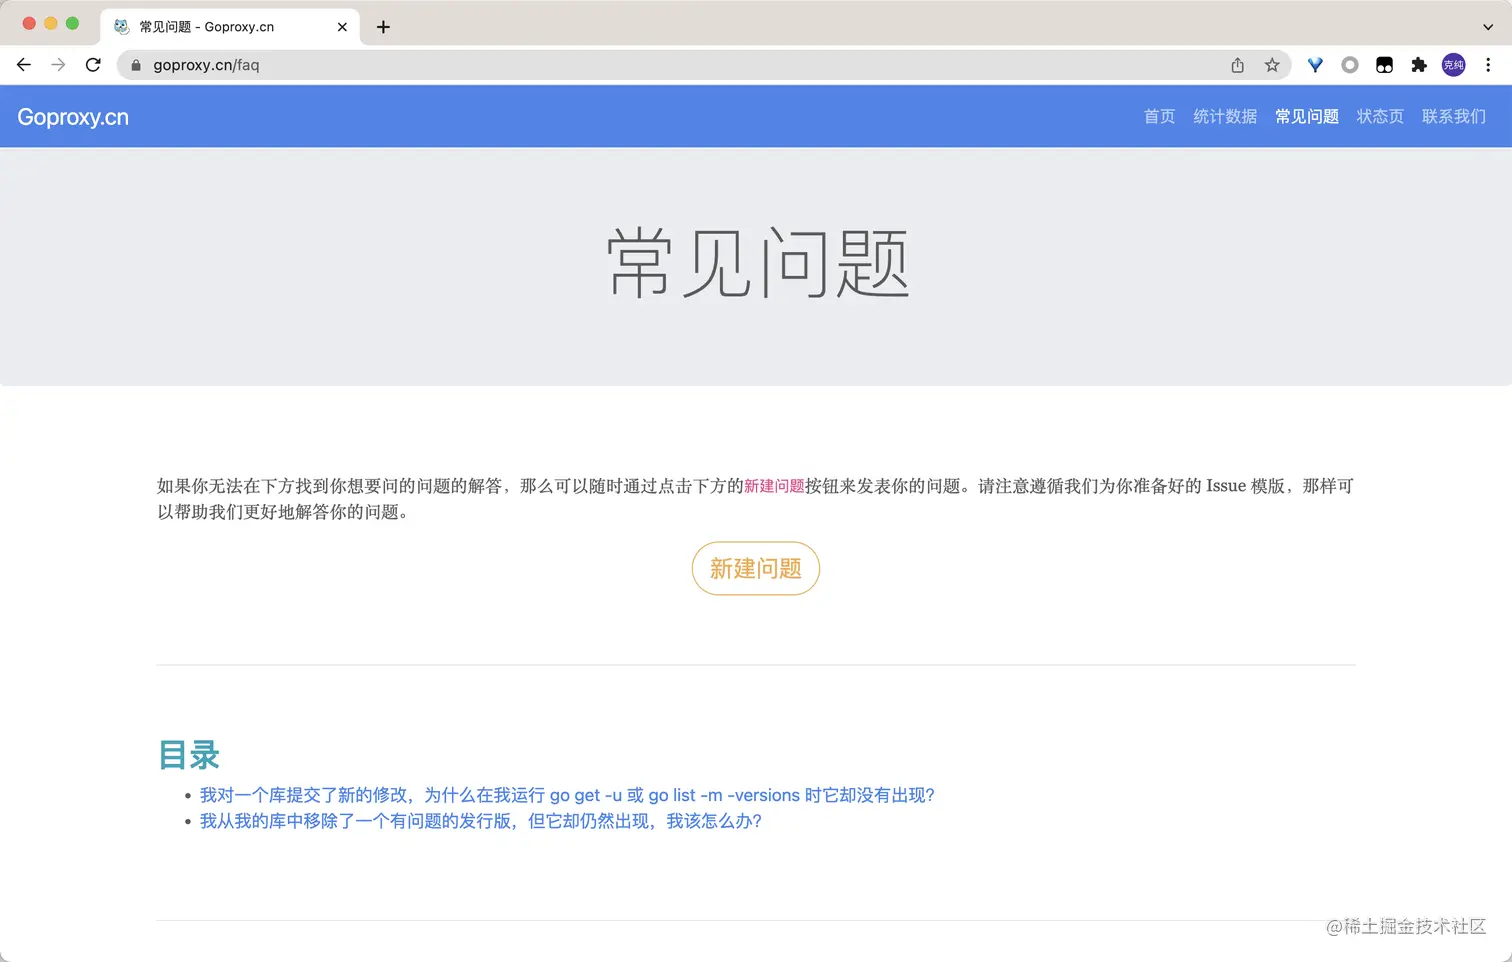Open the Extensions puzzle menu
The width and height of the screenshot is (1512, 962).
point(1419,65)
